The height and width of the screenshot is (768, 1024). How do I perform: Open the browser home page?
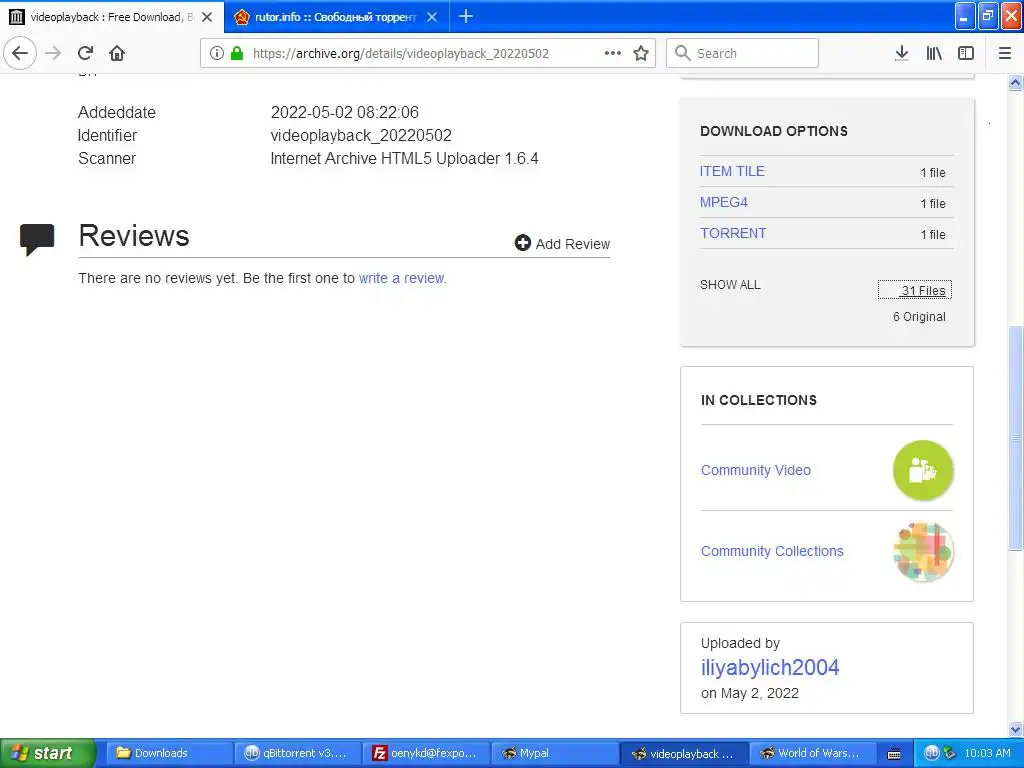(x=117, y=53)
